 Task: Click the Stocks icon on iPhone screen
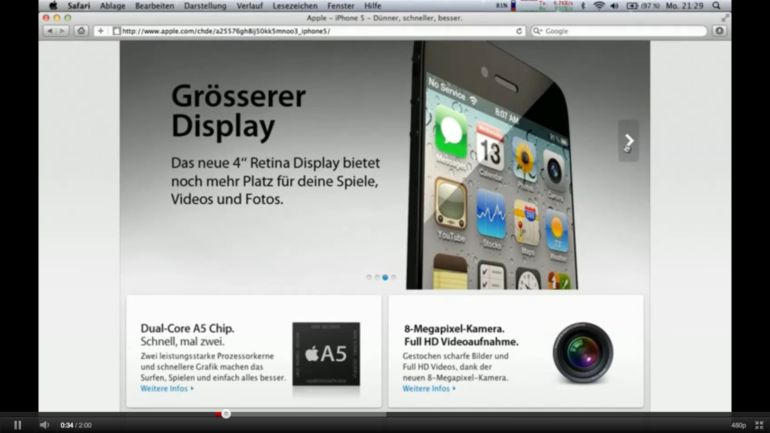(x=491, y=216)
